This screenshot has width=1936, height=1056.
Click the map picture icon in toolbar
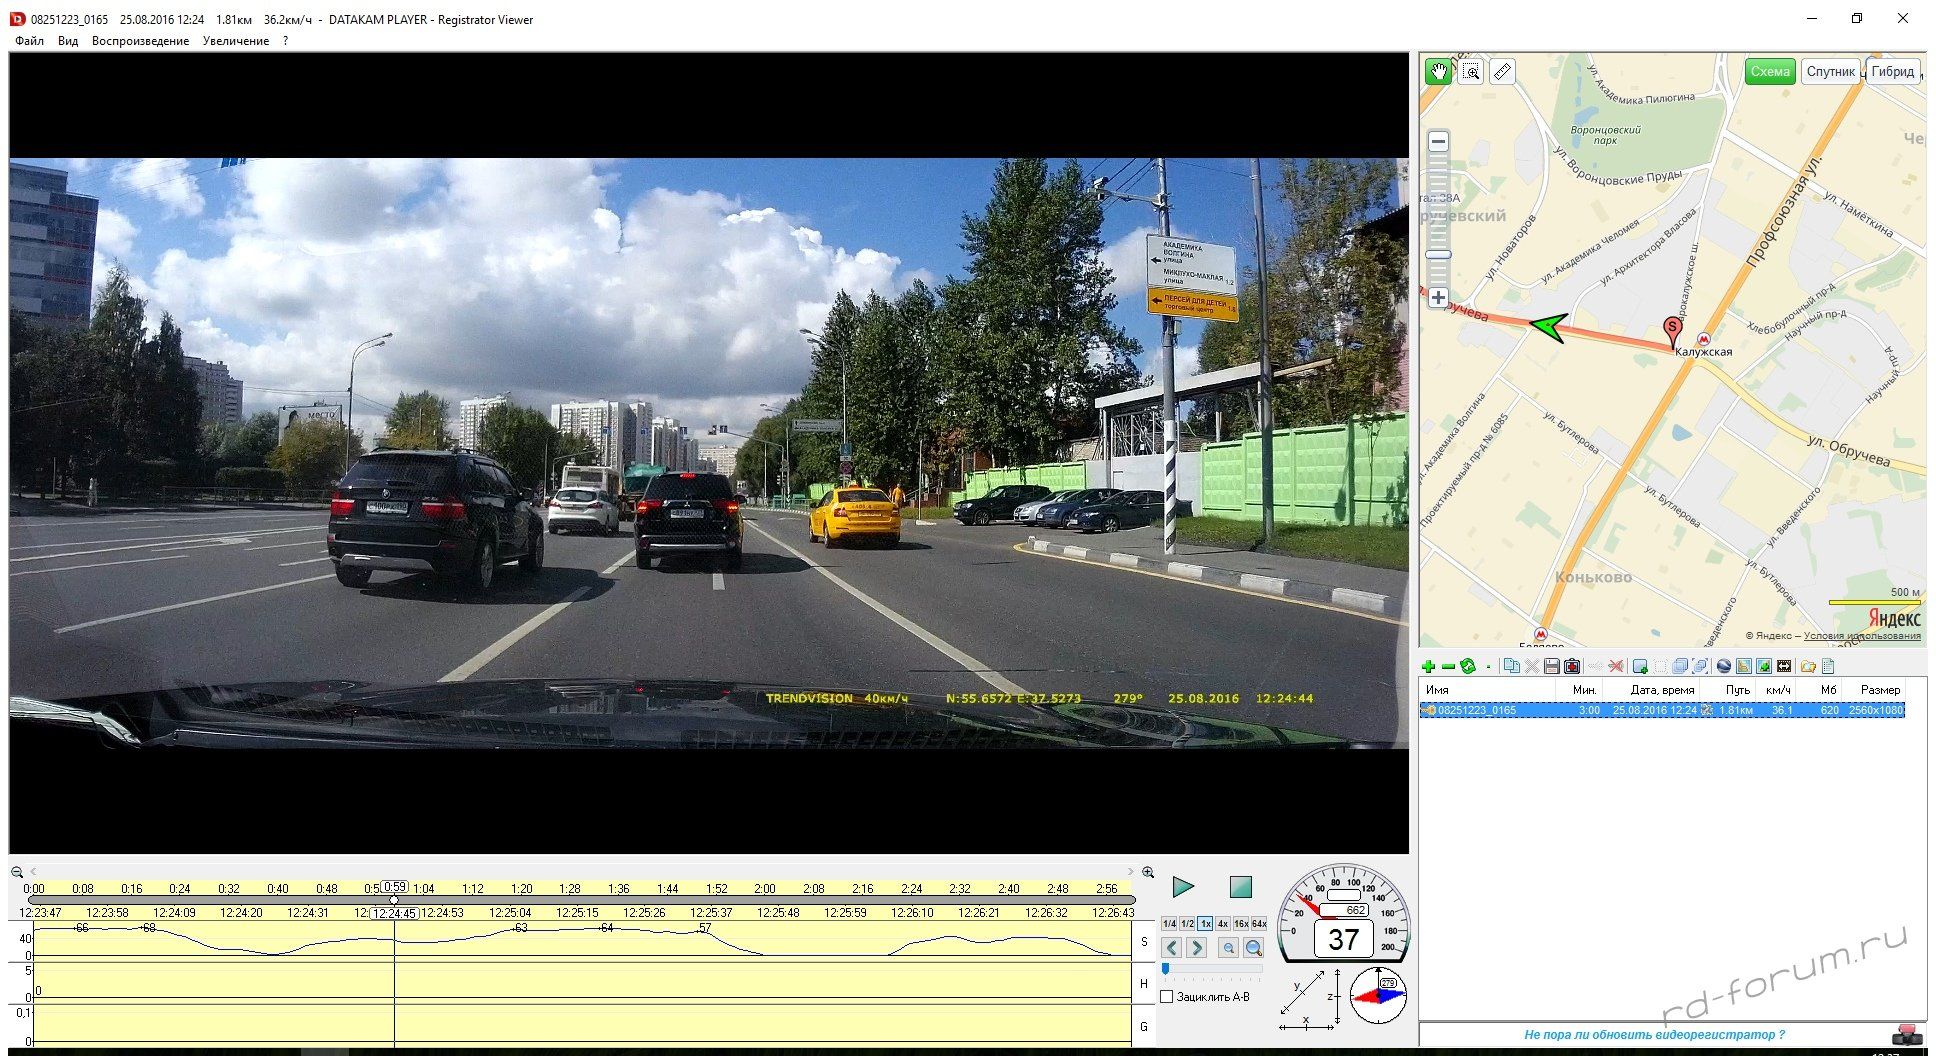(1744, 666)
